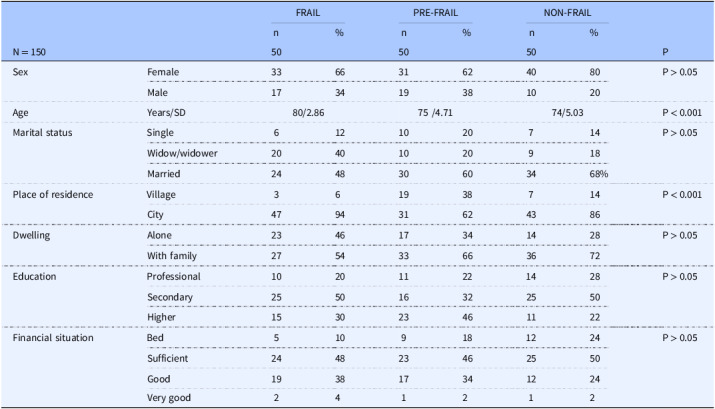Click the Years/SD cell
Viewport: 715px width, 409px height.
[x=171, y=112]
